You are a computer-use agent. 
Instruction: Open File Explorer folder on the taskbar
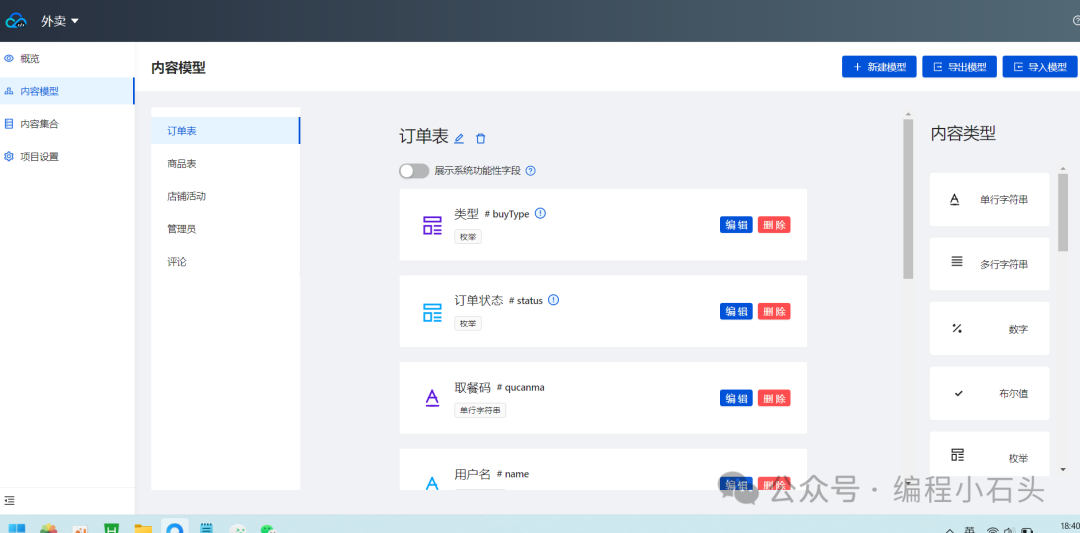tap(143, 527)
